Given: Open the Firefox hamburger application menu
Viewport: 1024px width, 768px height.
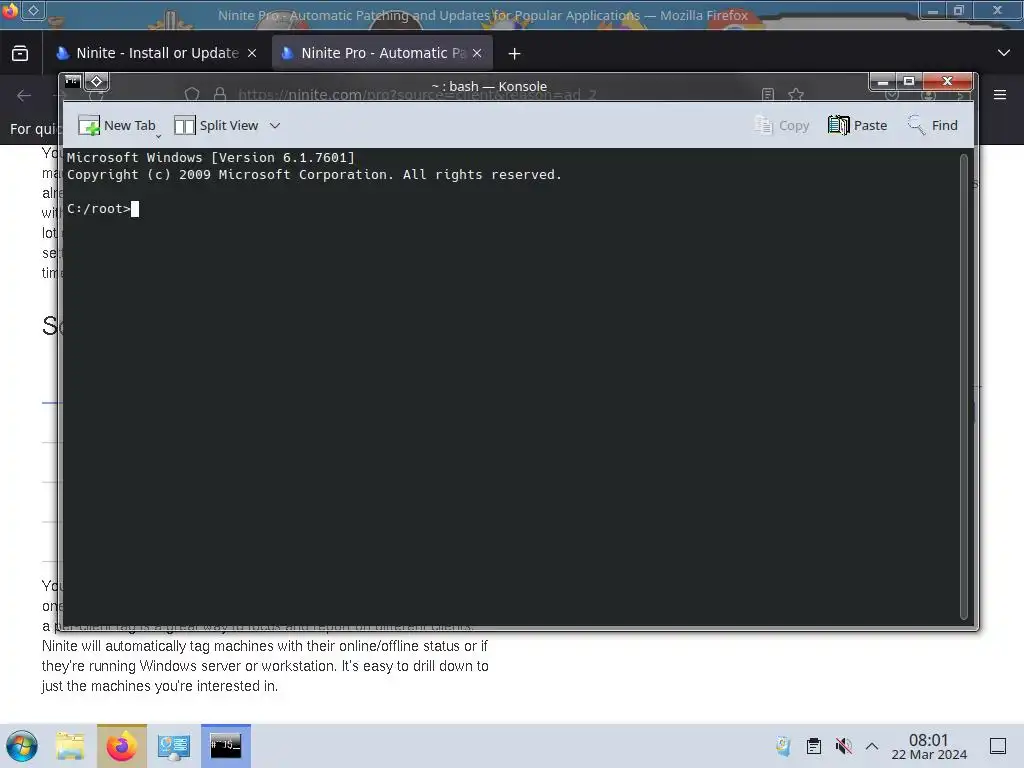Looking at the screenshot, I should [1000, 95].
